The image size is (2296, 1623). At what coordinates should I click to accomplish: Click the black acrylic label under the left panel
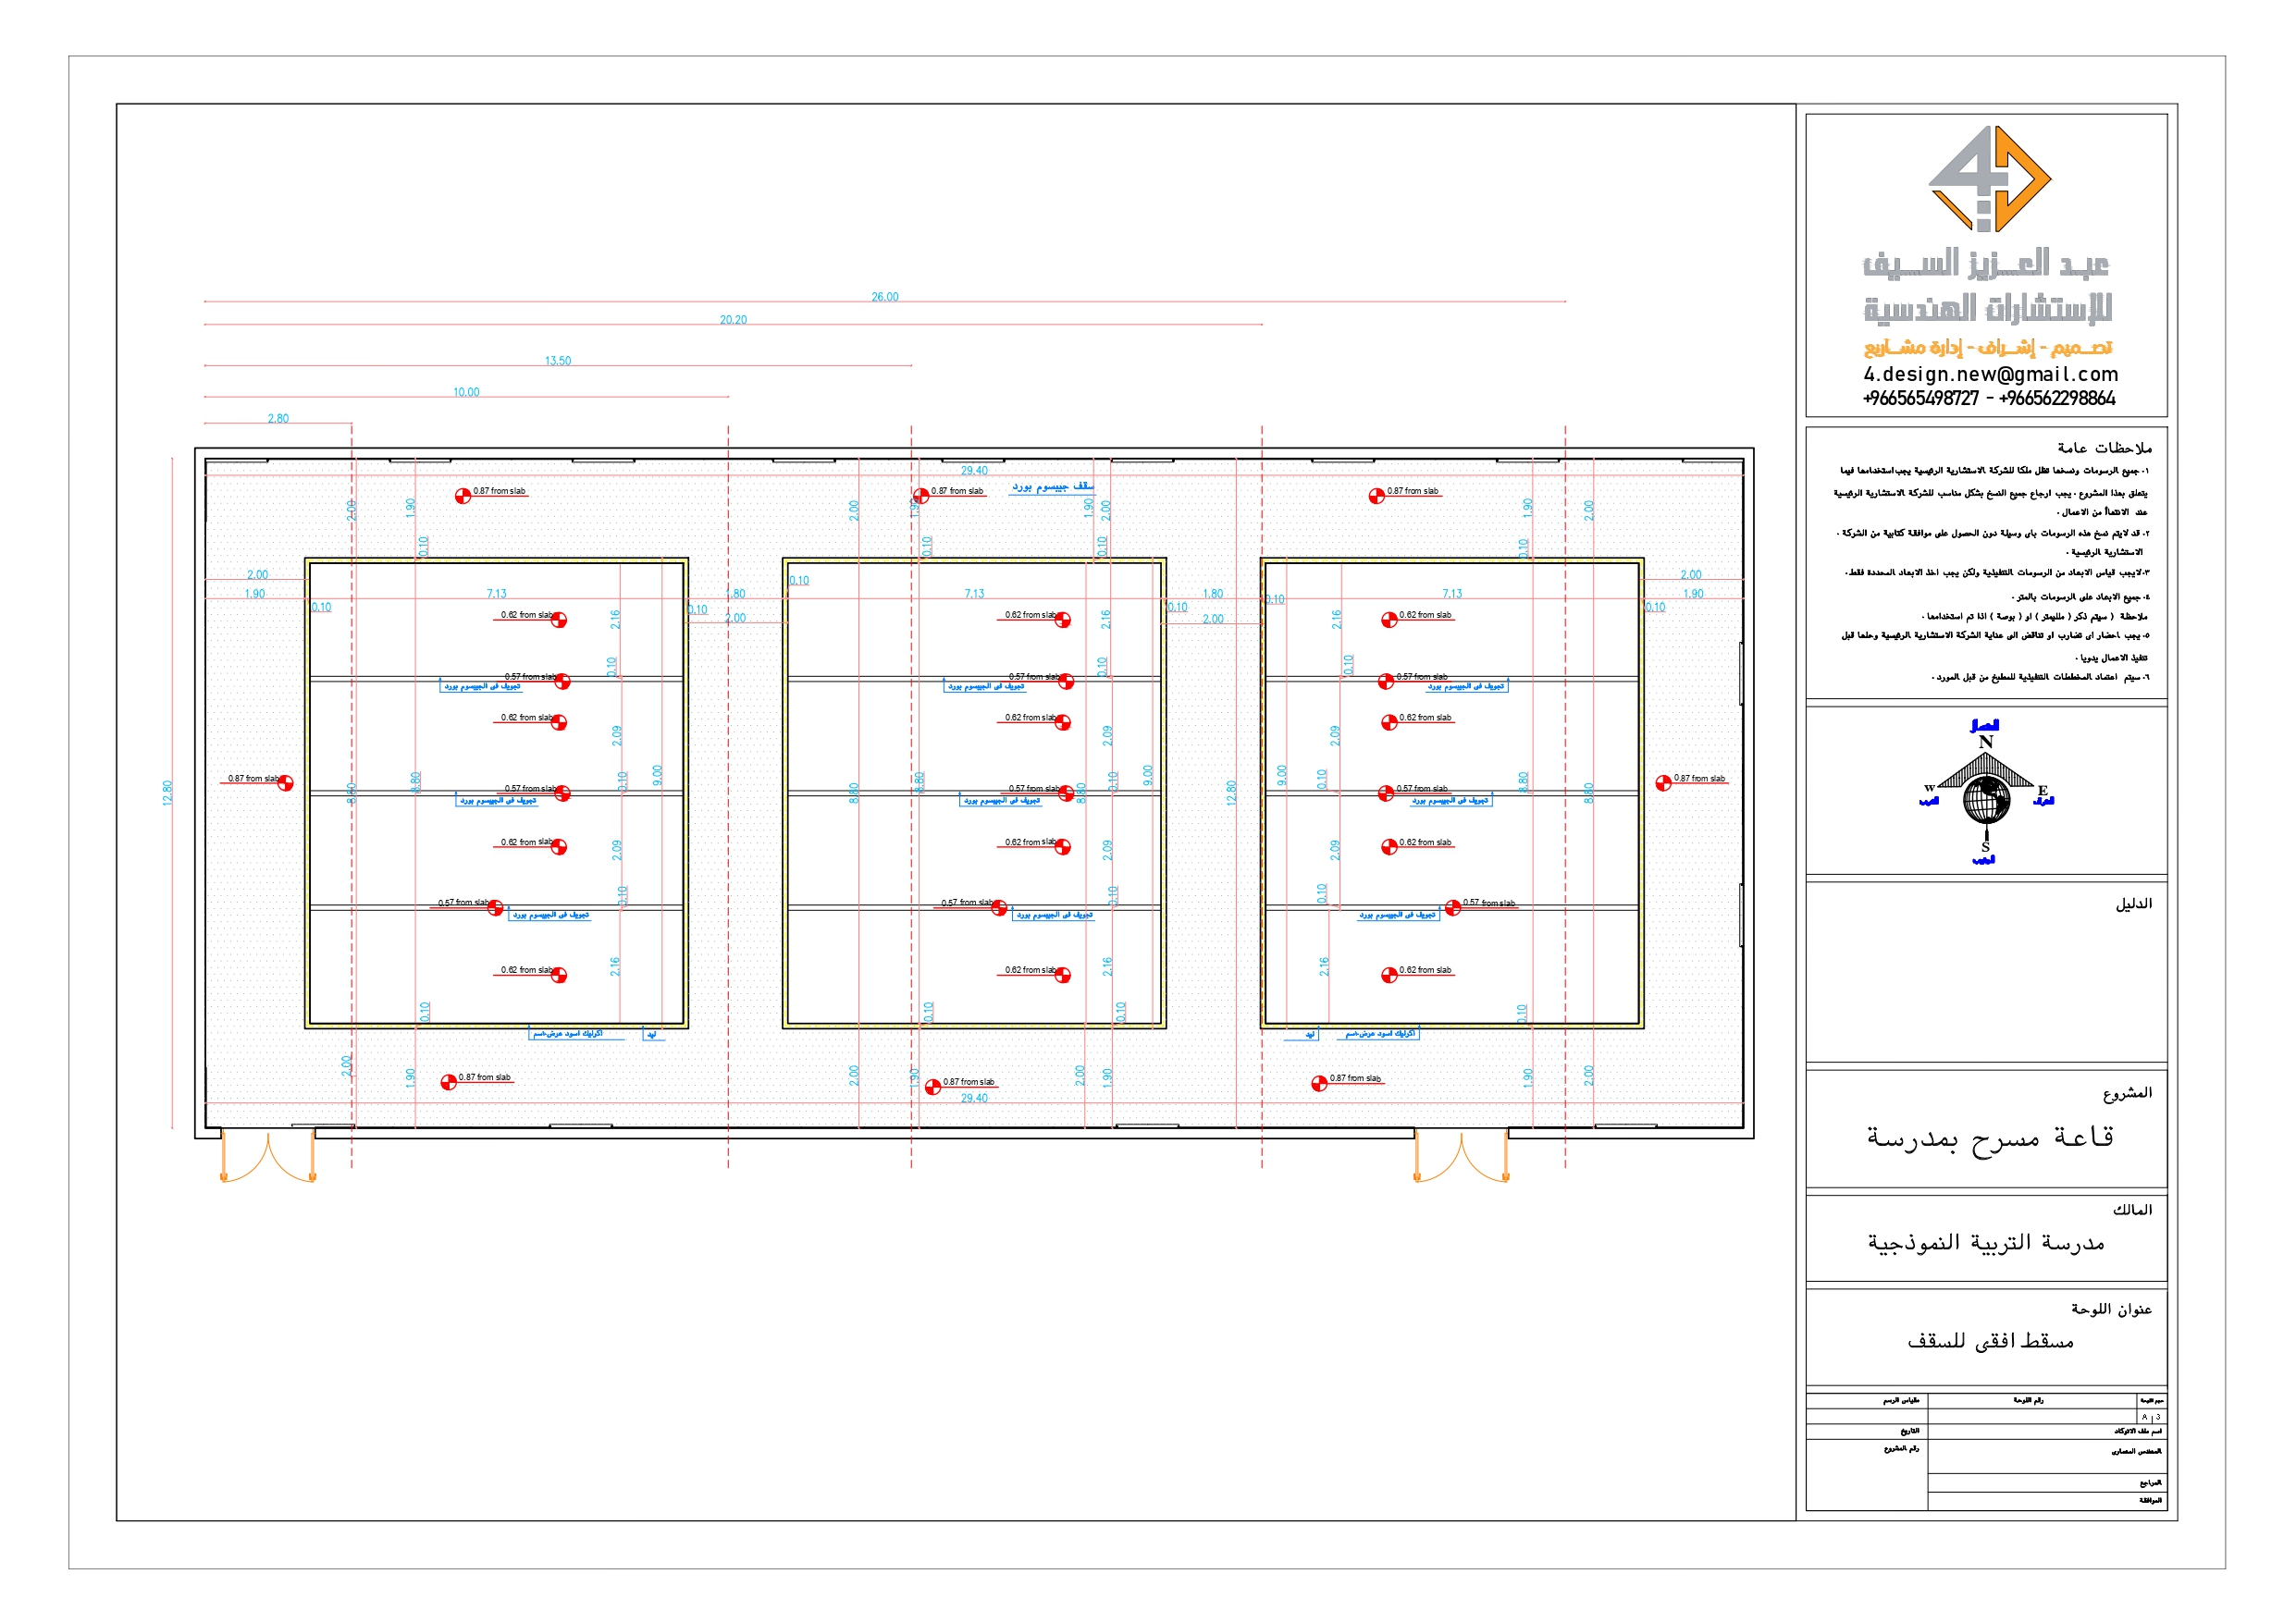(567, 1033)
